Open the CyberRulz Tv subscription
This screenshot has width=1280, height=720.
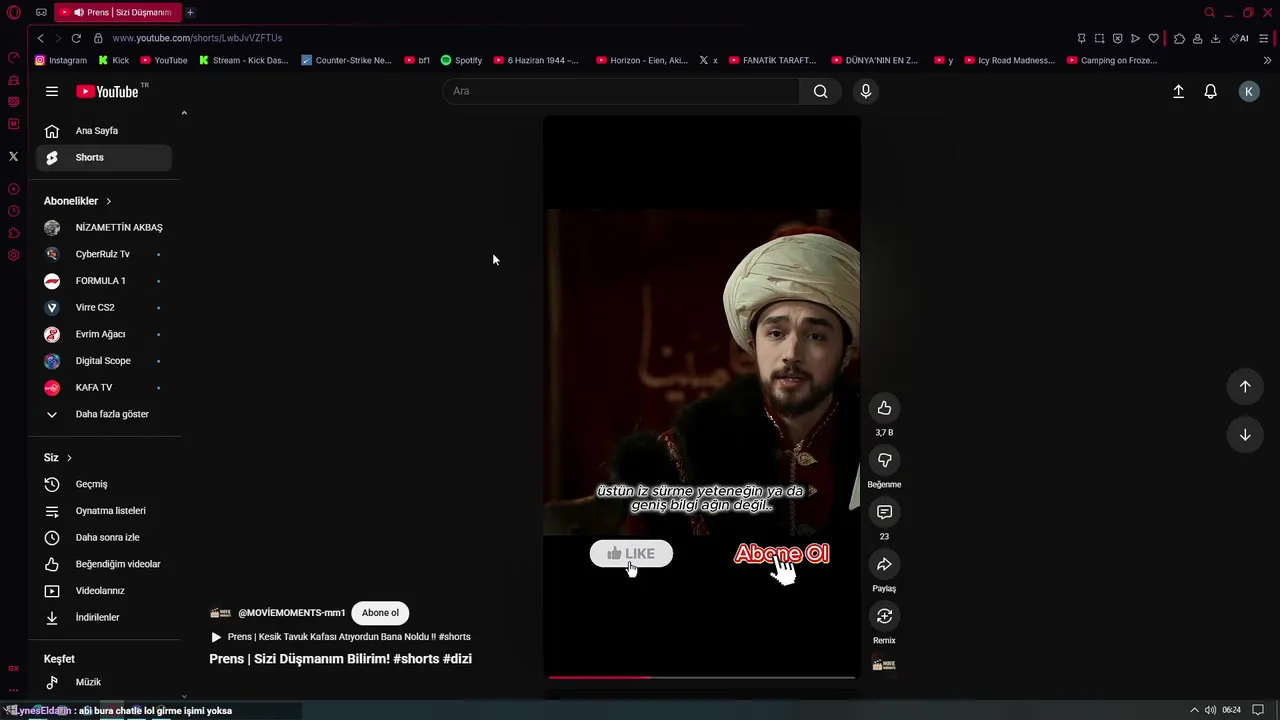pyautogui.click(x=104, y=254)
